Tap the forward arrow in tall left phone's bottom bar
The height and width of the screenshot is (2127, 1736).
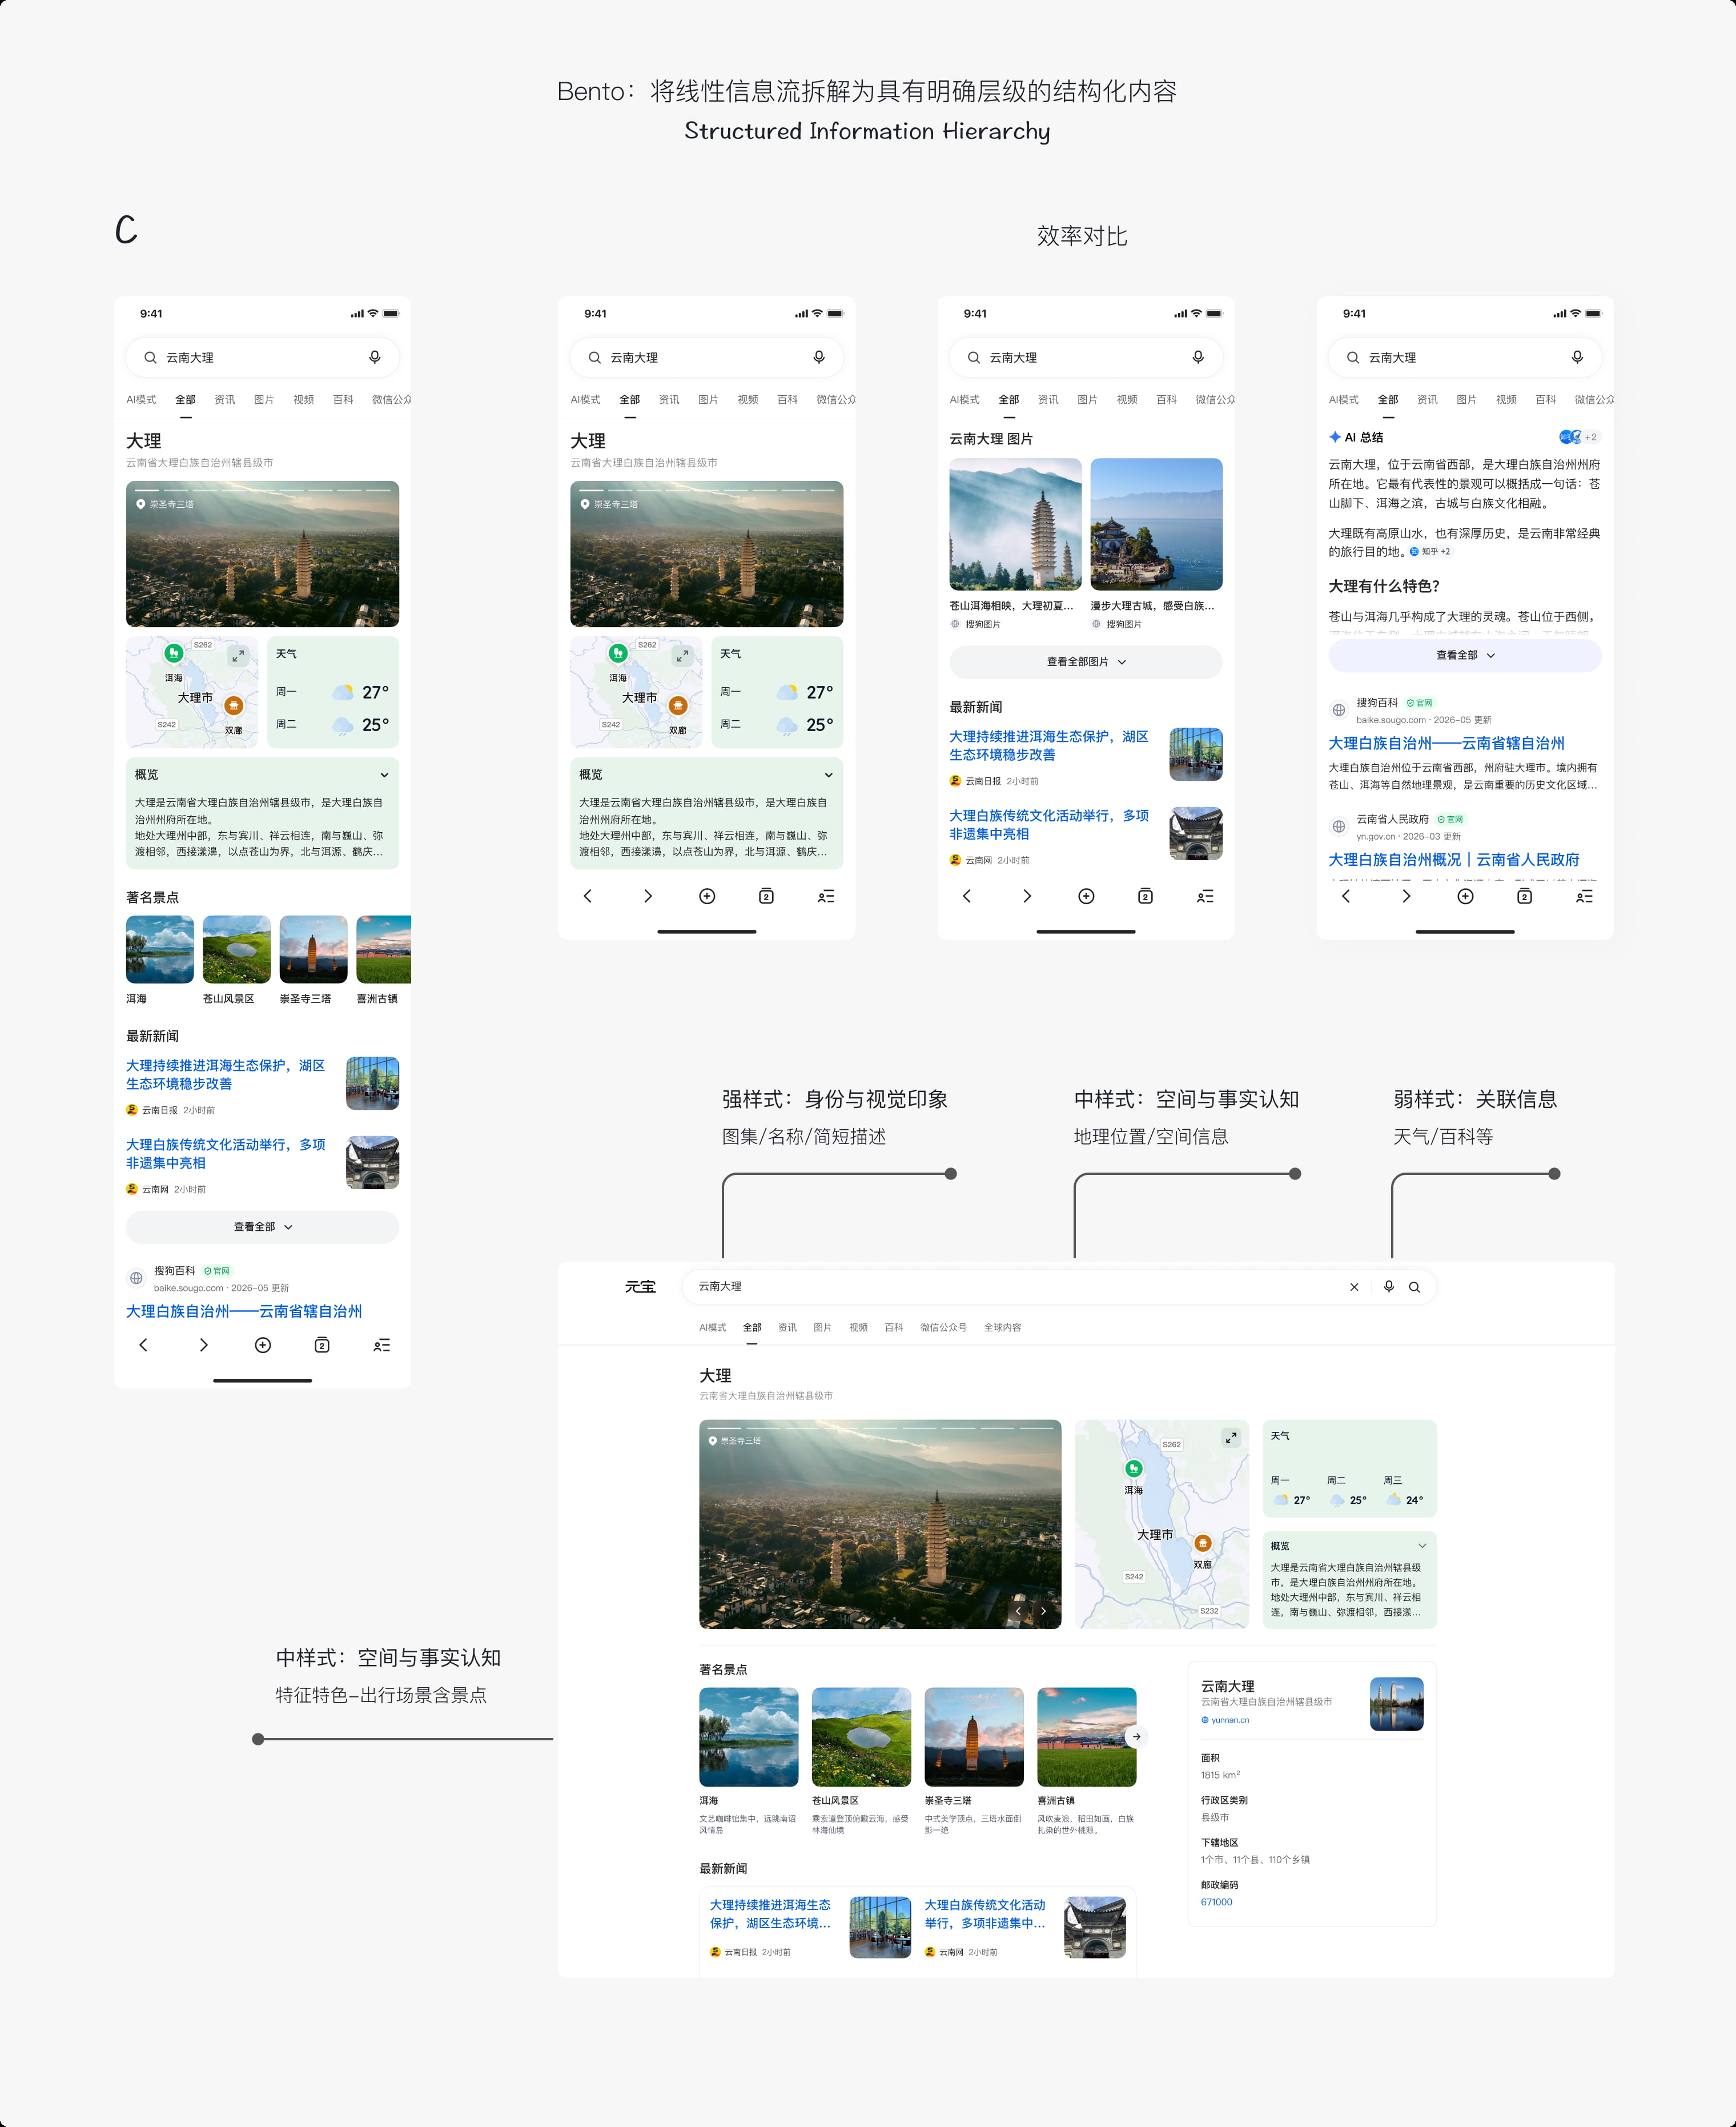point(204,1345)
